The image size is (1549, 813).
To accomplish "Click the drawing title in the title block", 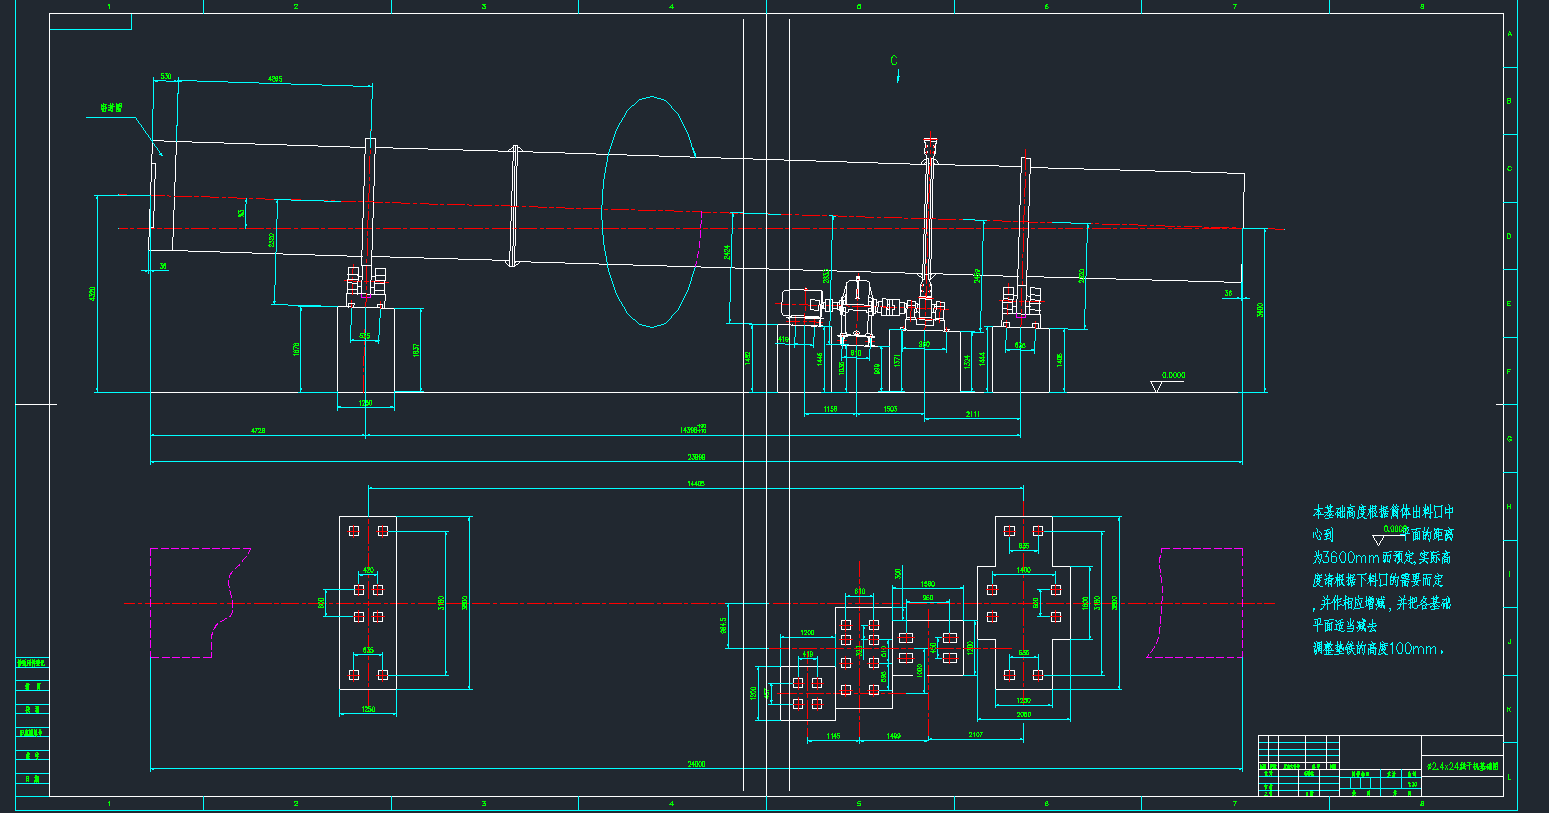I will click(1461, 765).
